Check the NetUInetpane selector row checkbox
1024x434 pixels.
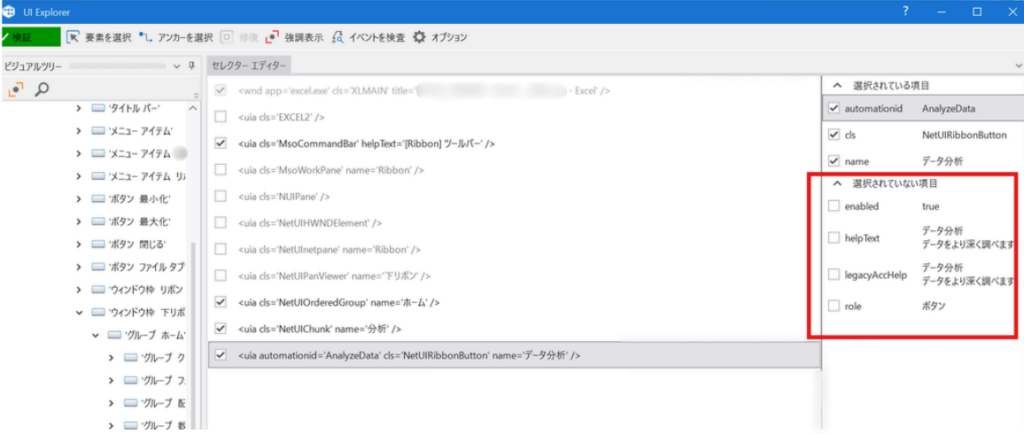click(221, 249)
